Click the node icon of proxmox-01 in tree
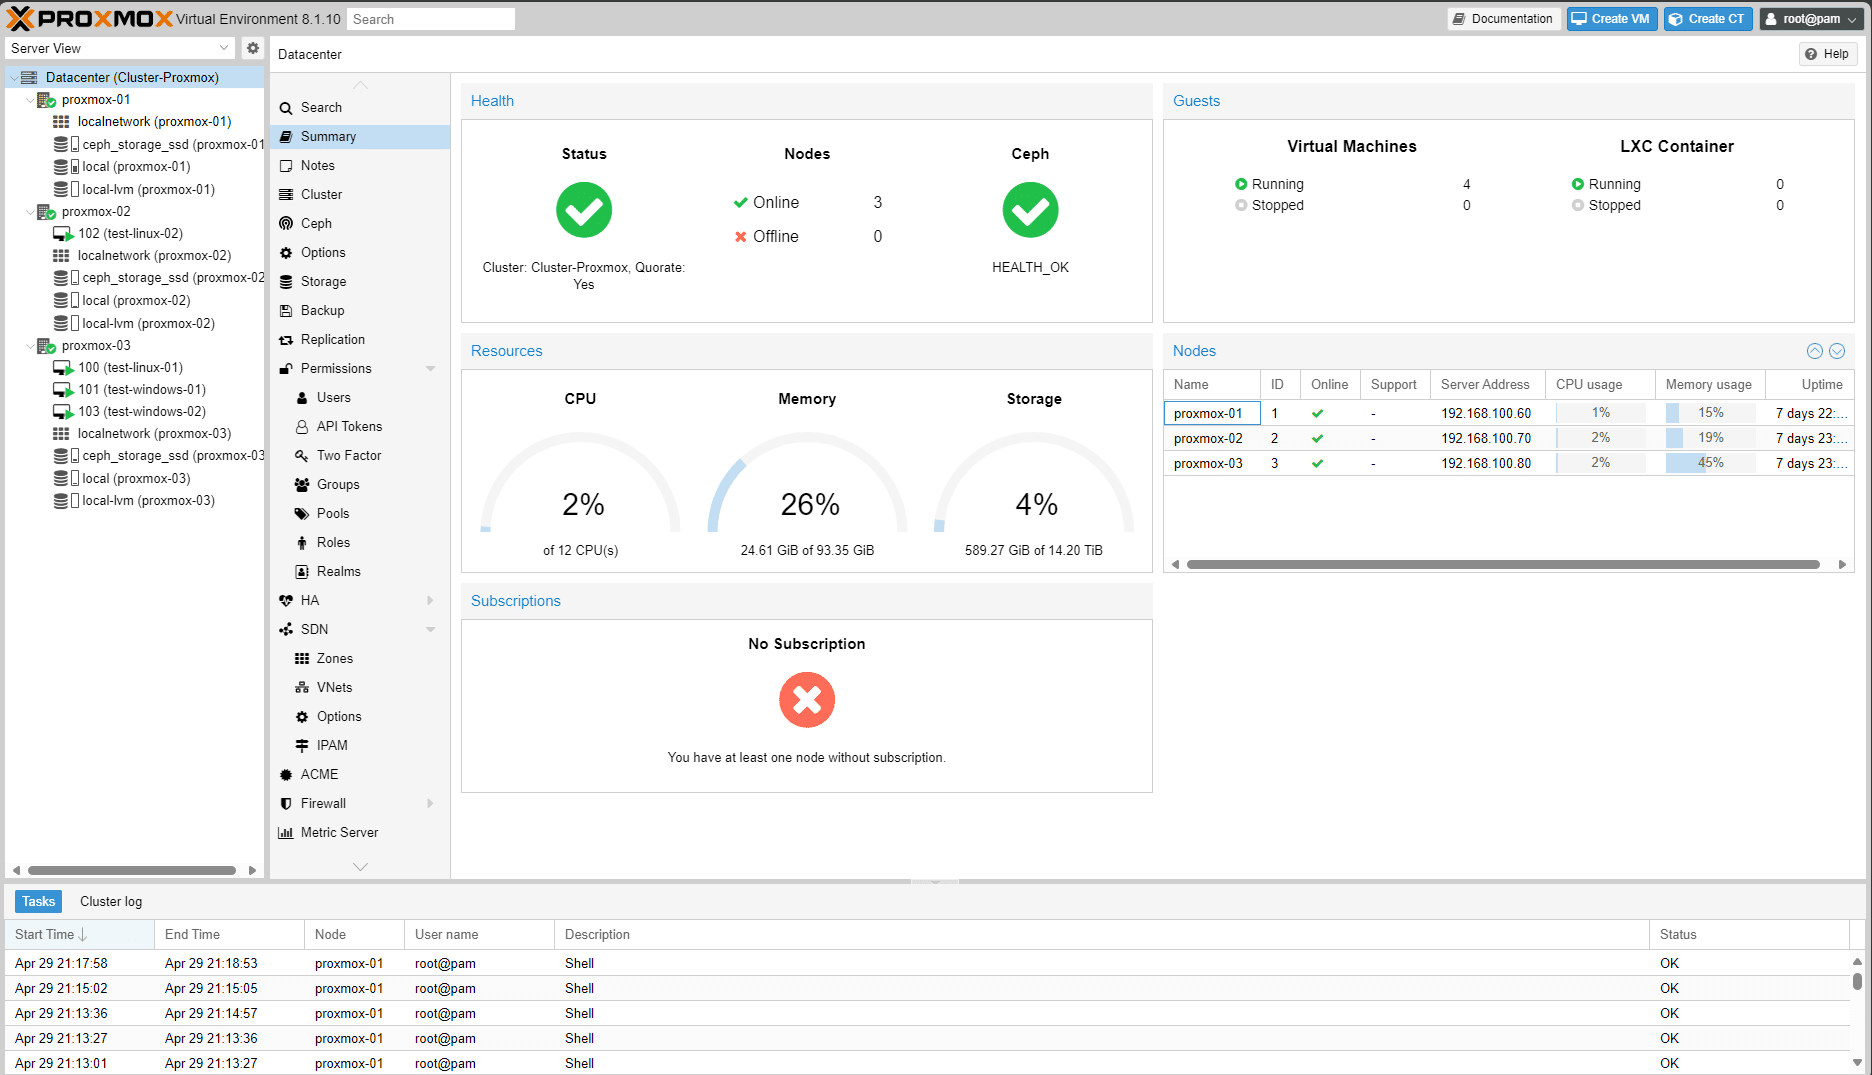Screen dimensions: 1872x1075 [x=46, y=100]
